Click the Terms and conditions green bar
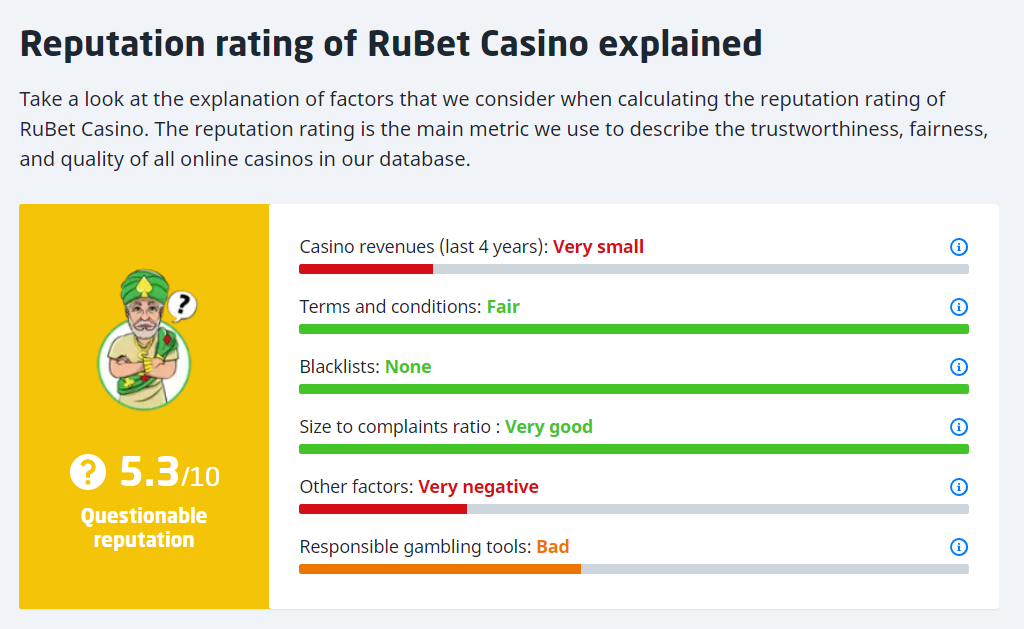This screenshot has width=1024, height=629. click(633, 329)
